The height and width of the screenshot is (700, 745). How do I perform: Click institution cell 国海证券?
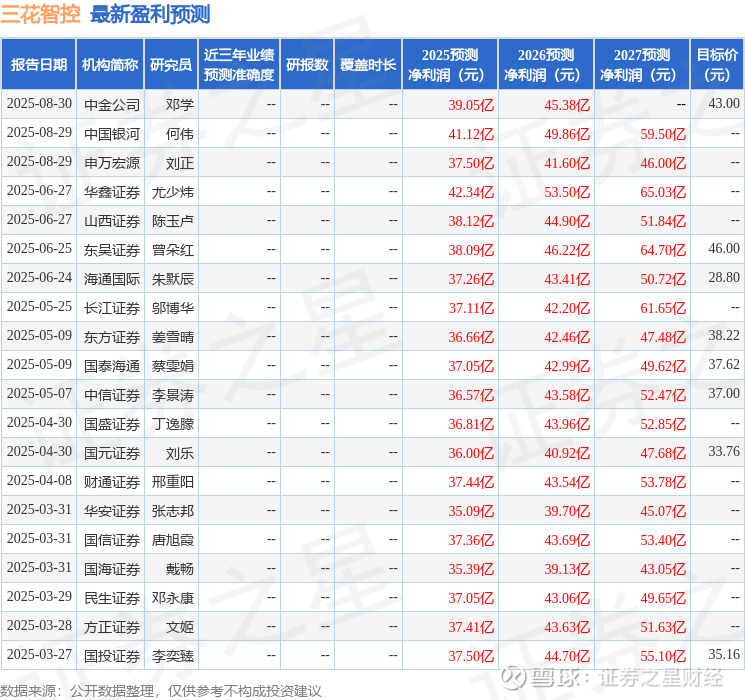coord(112,568)
